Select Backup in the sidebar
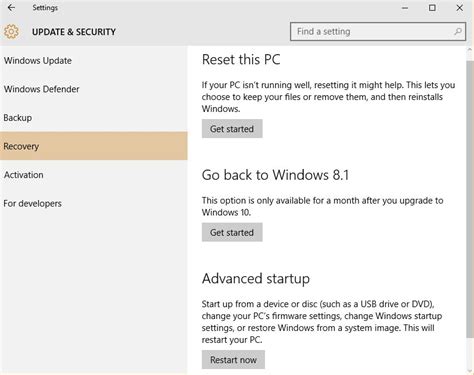The width and height of the screenshot is (474, 375). 94,118
